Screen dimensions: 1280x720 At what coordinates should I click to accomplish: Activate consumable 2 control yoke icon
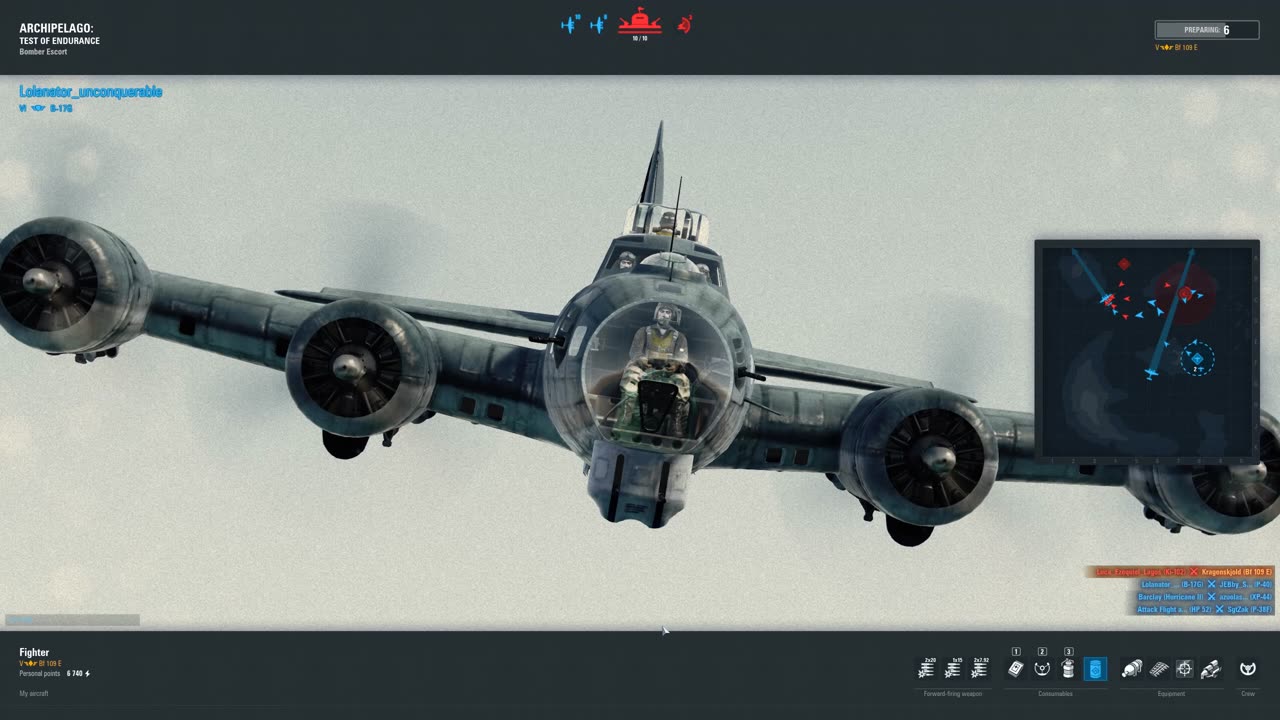pyautogui.click(x=1042, y=669)
